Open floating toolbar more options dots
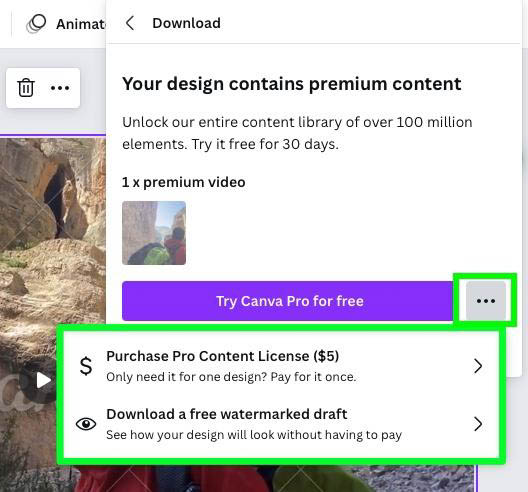Viewport: 528px width, 492px height. [x=60, y=88]
